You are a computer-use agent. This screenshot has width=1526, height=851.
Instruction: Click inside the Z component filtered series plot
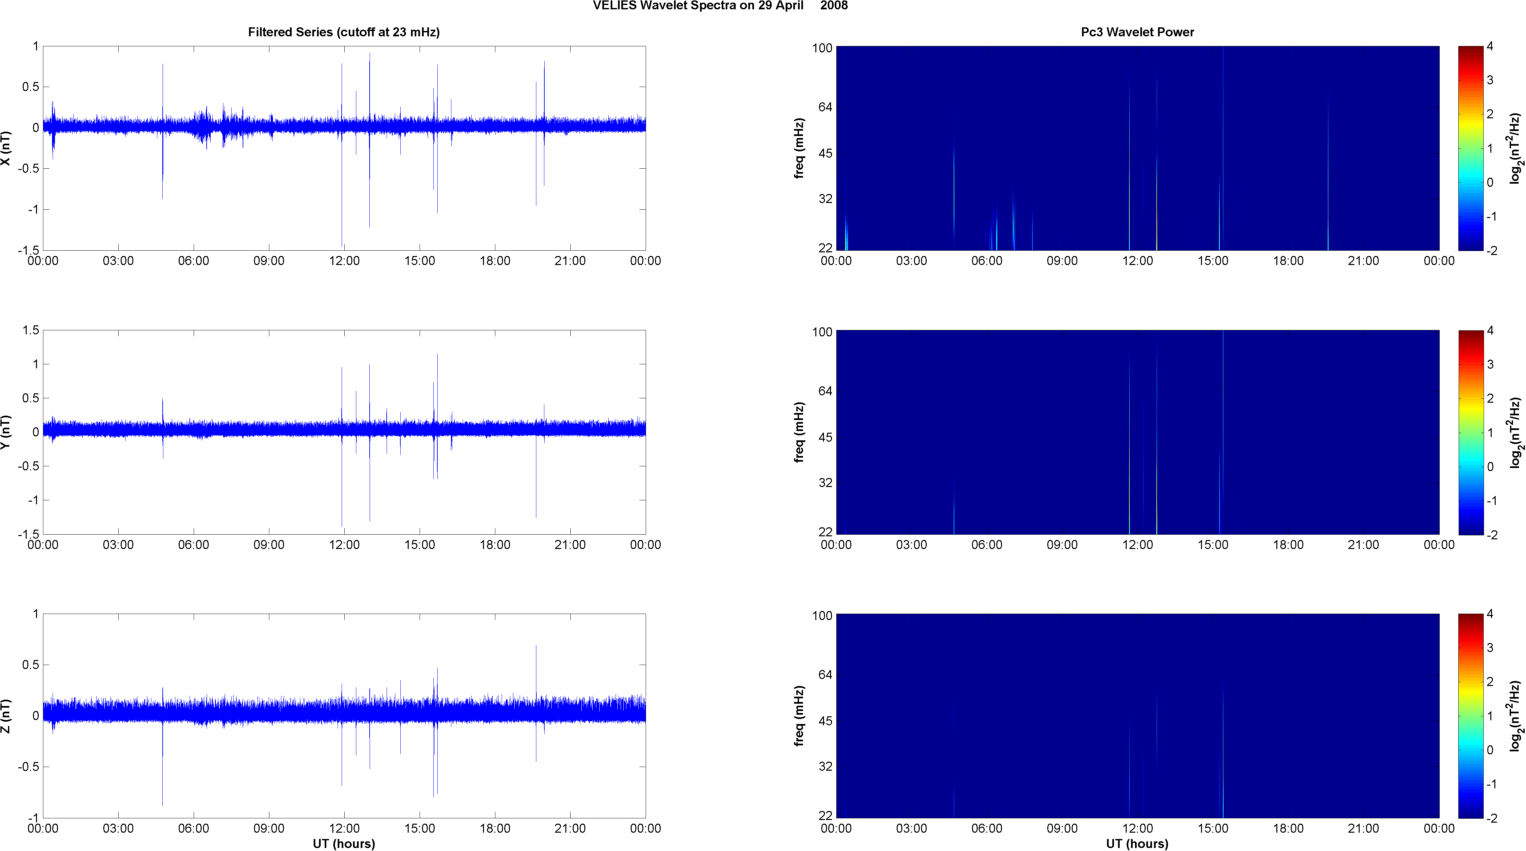[x=344, y=716]
